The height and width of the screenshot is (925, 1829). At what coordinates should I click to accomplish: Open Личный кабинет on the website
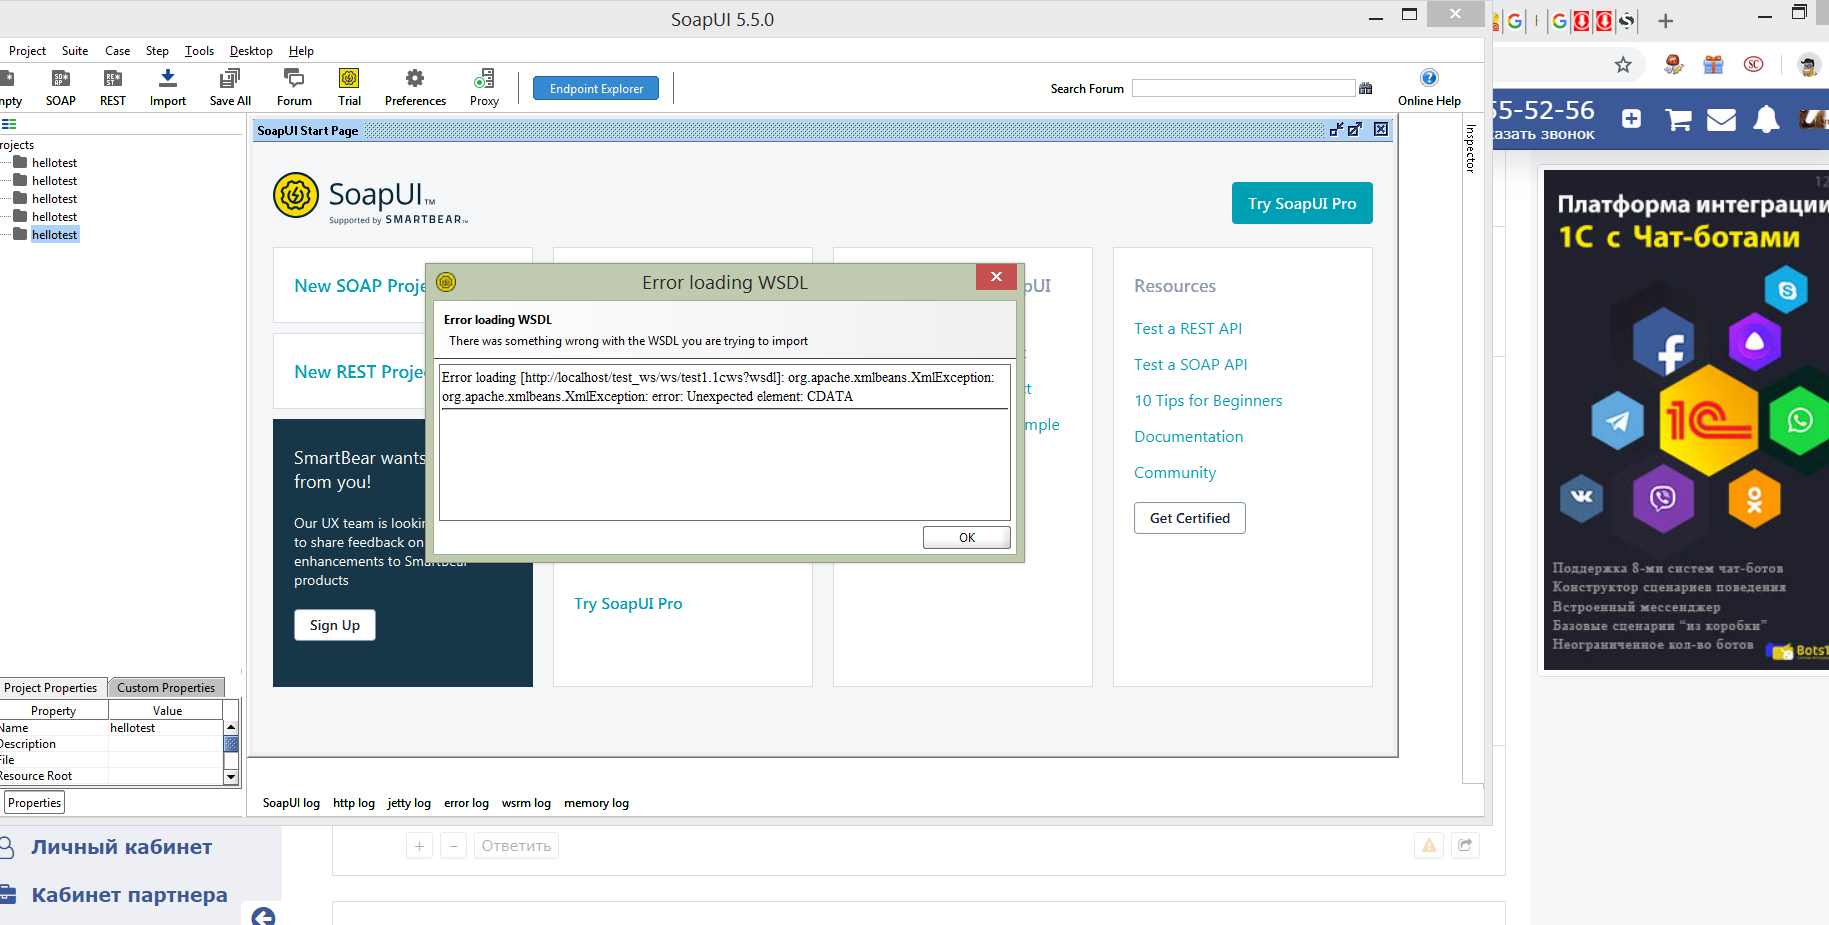pyautogui.click(x=121, y=847)
